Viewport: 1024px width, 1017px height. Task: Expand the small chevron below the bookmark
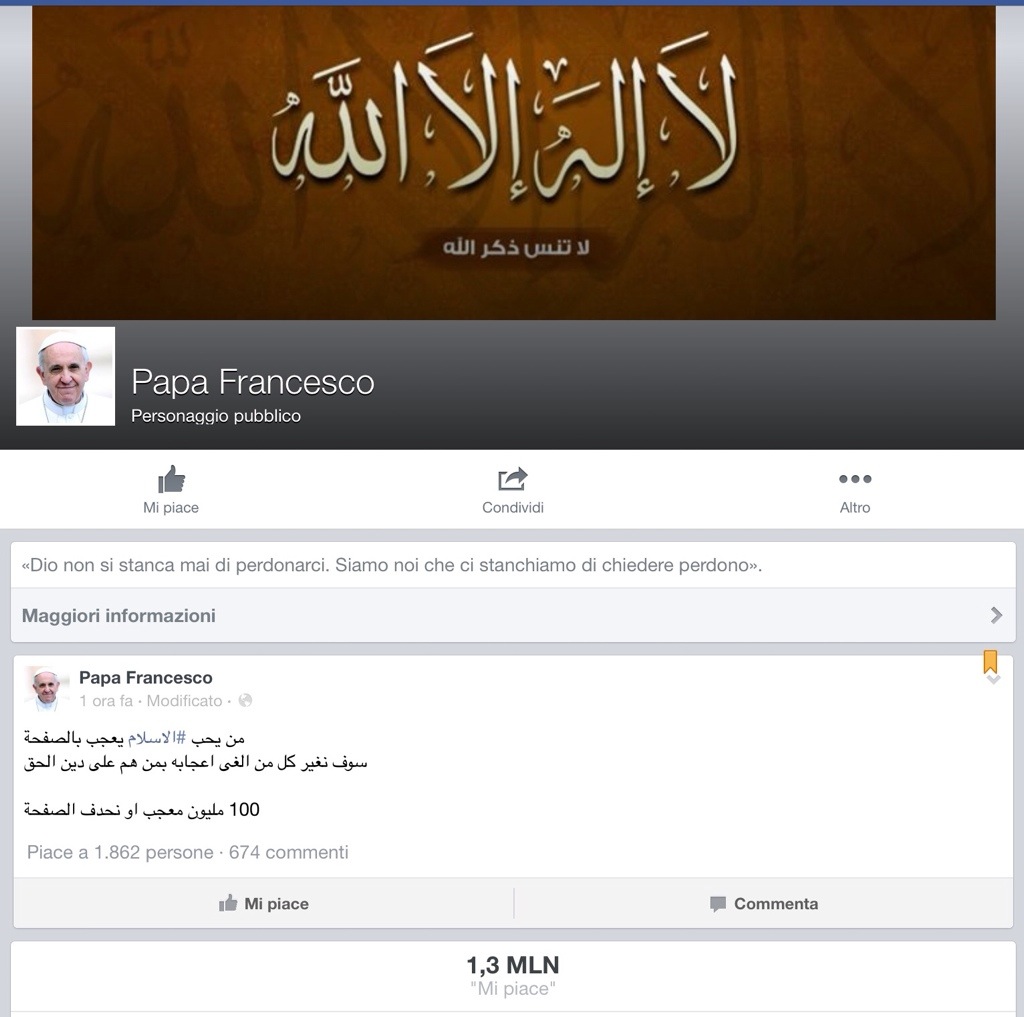993,680
